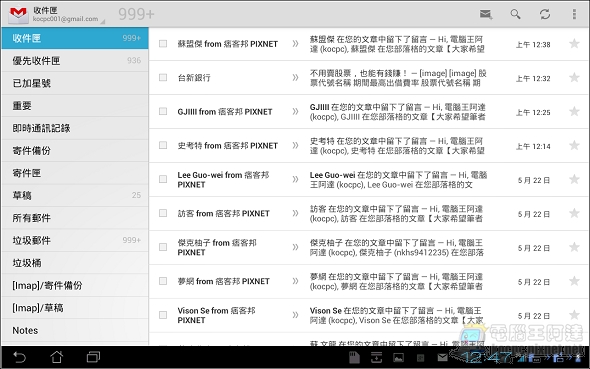Check the 台新銀行 email checkbox
590x369 pixels.
[163, 77]
